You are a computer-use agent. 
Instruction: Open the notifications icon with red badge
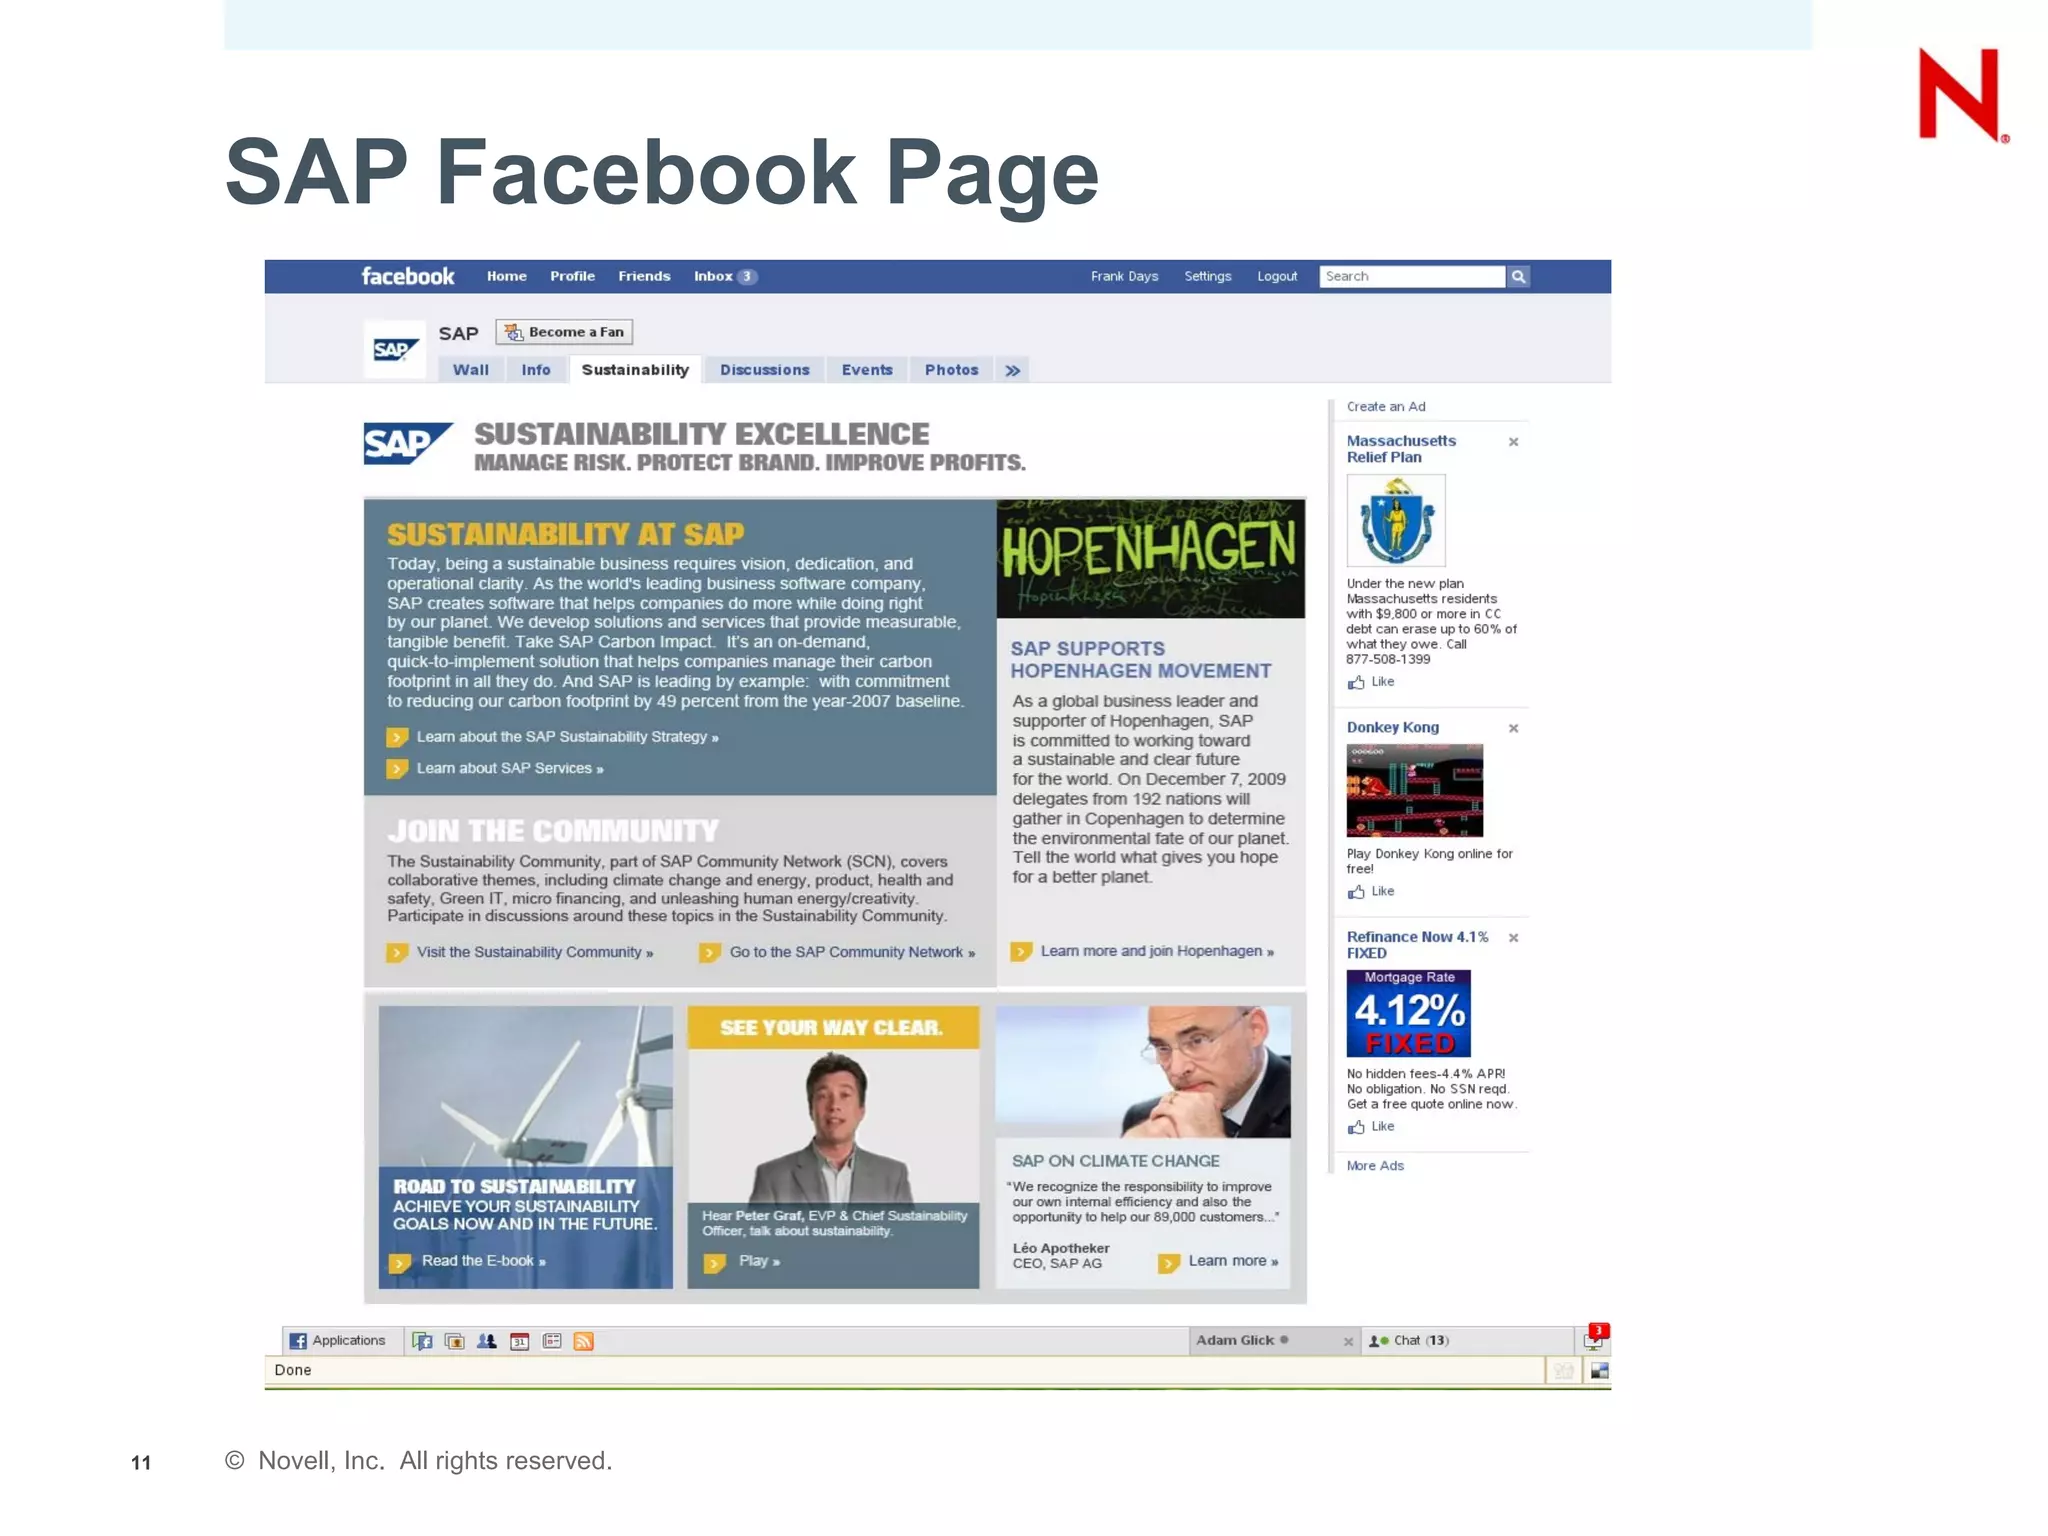point(1595,1338)
